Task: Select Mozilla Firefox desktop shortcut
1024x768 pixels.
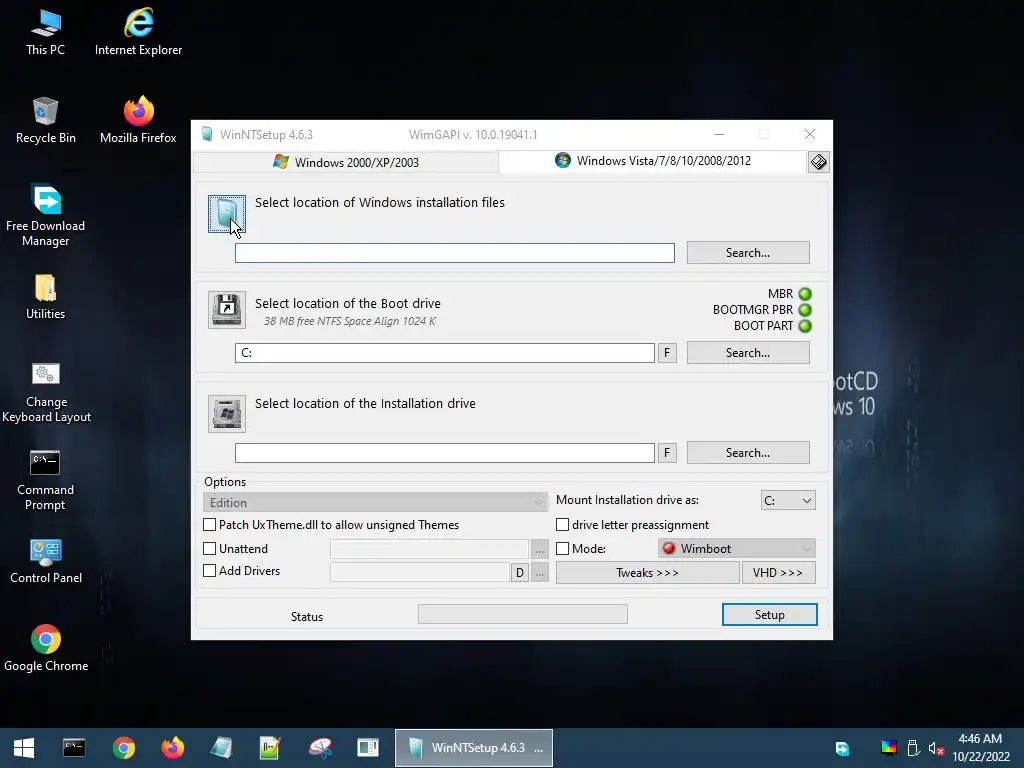Action: tap(138, 120)
